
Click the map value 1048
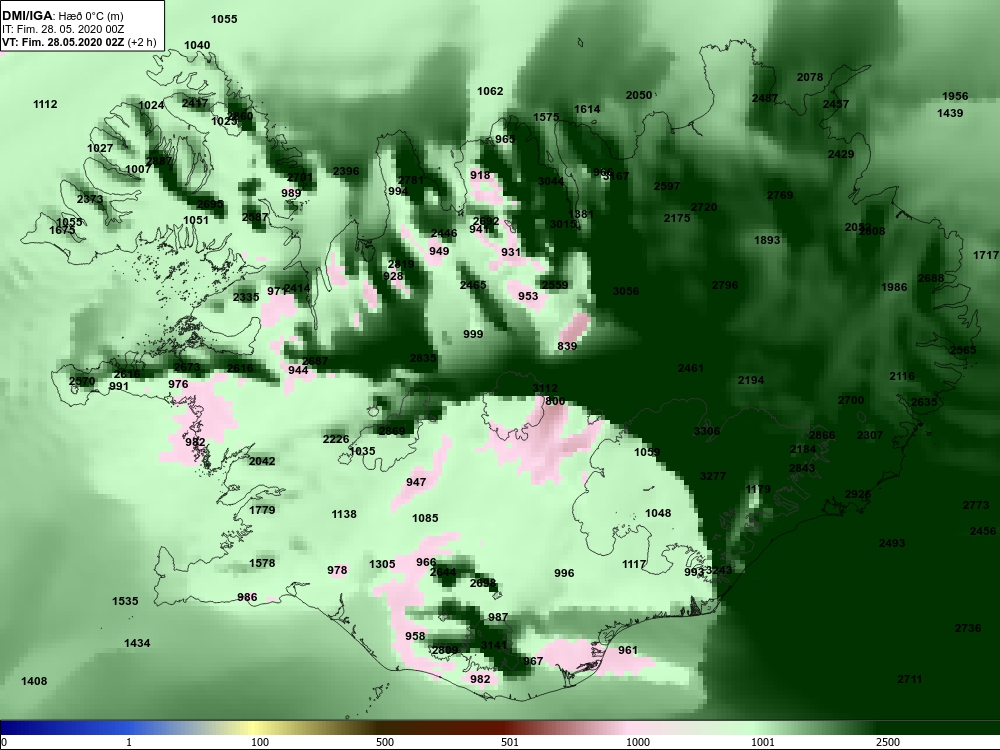pos(658,513)
